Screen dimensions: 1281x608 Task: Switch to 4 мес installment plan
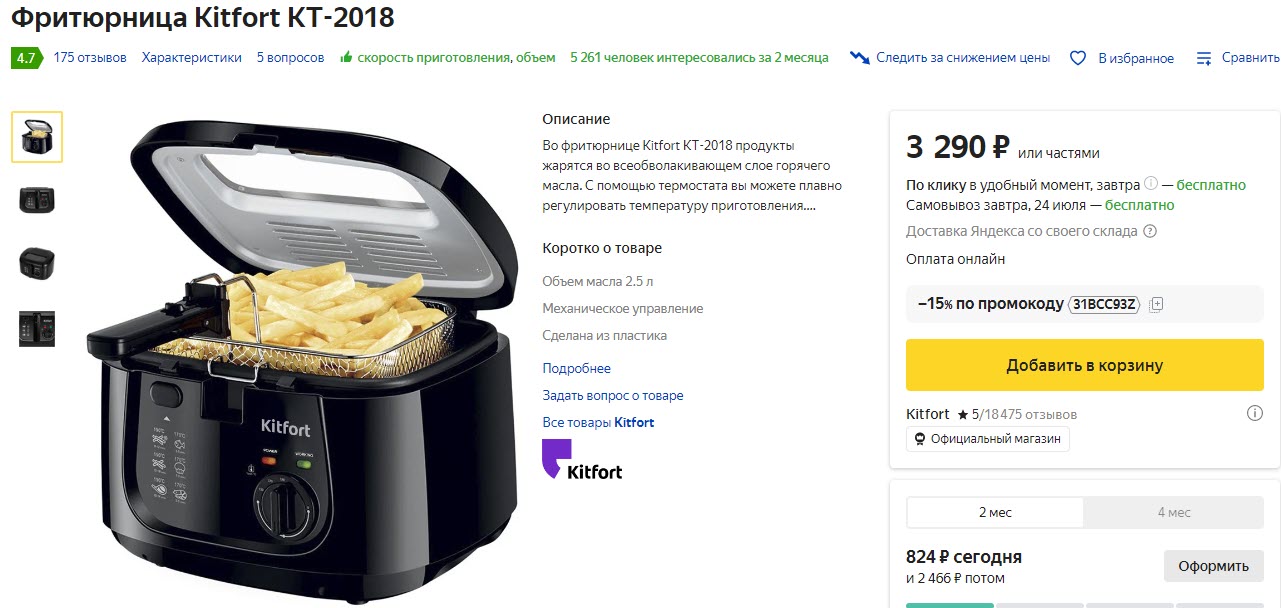point(1174,512)
